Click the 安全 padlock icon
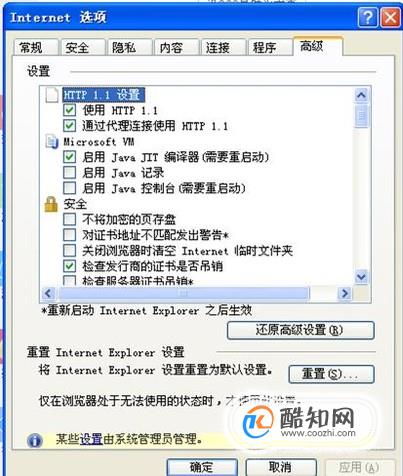The width and height of the screenshot is (403, 476). point(51,204)
